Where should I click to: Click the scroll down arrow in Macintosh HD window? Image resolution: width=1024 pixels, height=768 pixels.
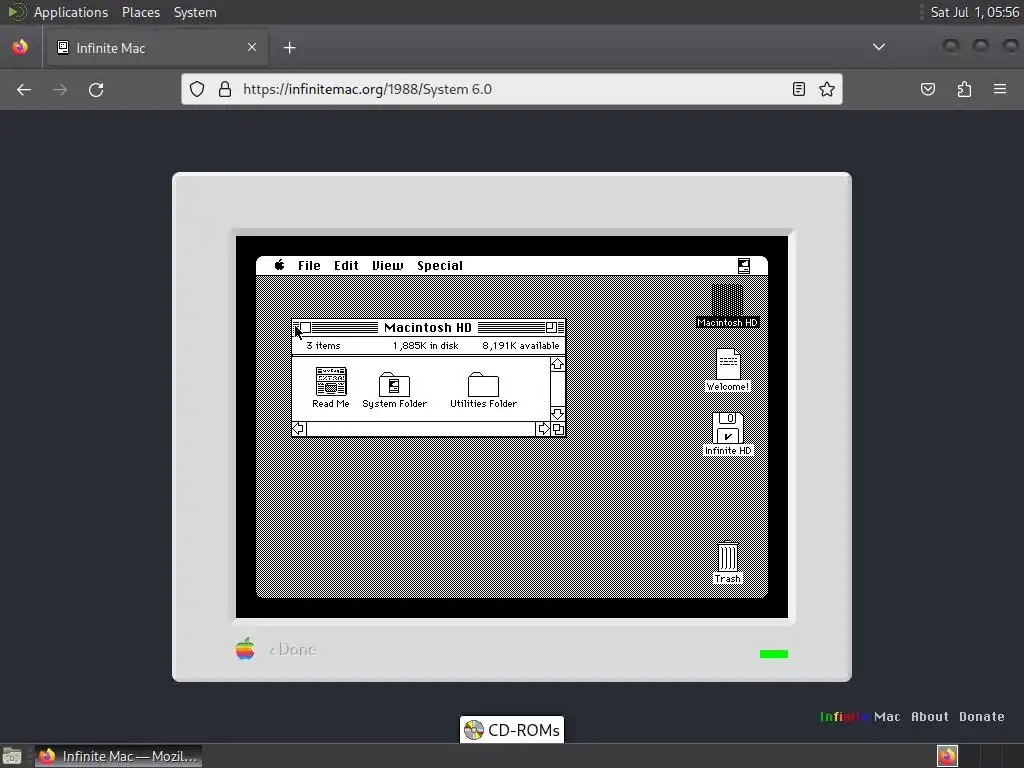point(557,414)
